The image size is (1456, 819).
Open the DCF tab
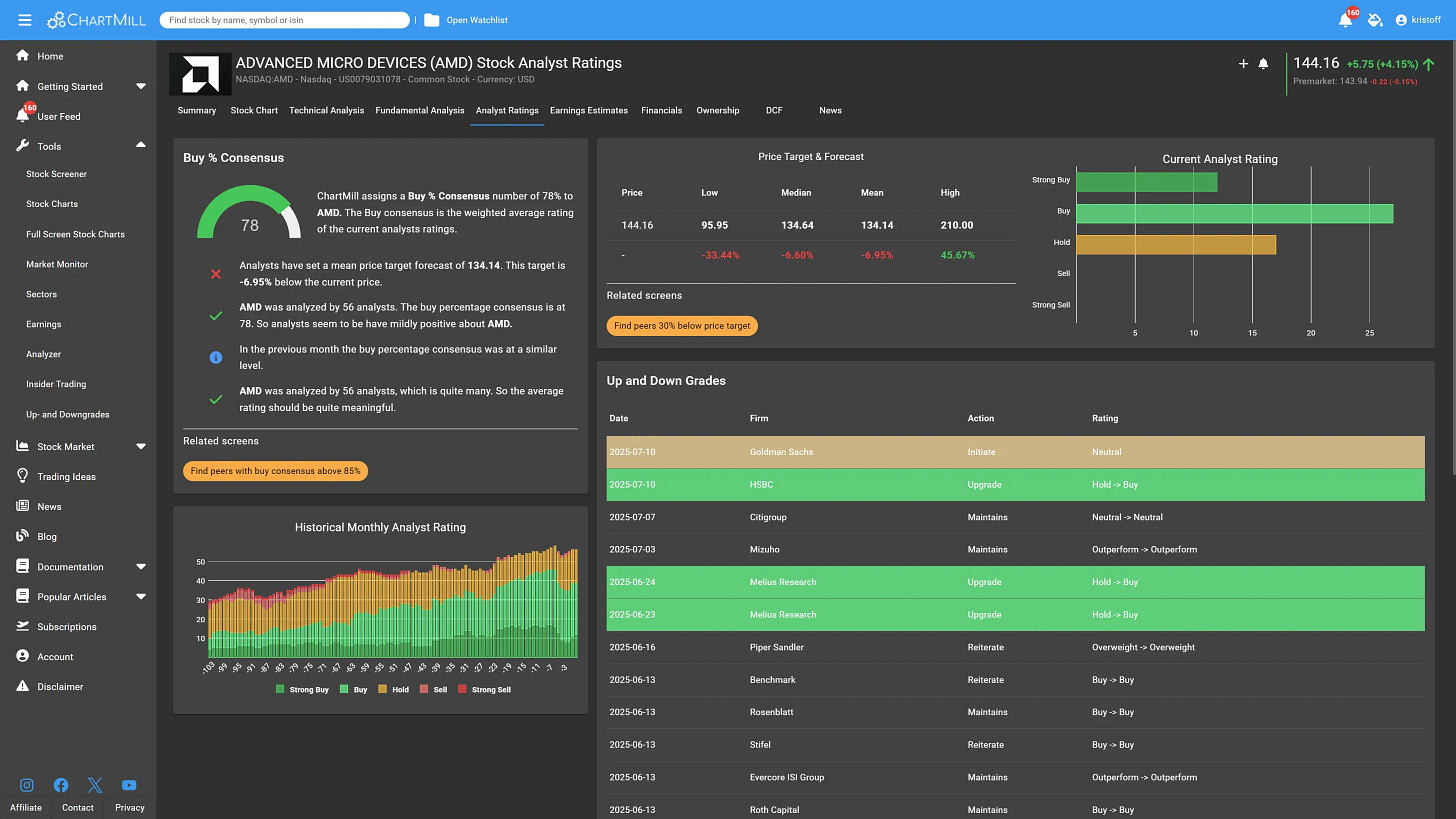[x=774, y=110]
